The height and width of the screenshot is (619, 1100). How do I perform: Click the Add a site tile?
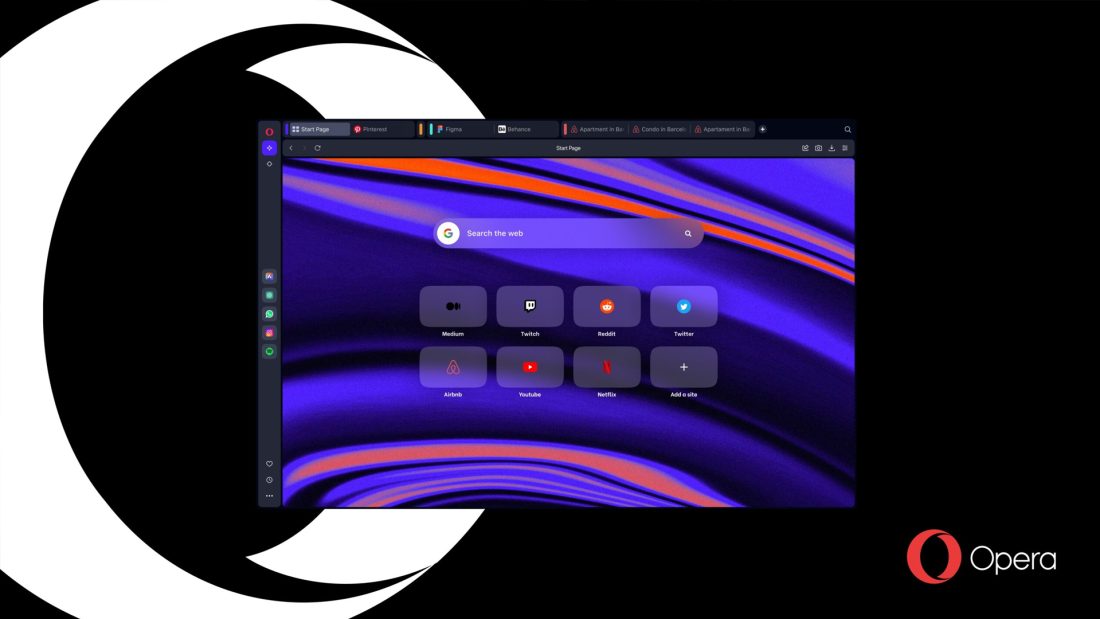[x=684, y=367]
